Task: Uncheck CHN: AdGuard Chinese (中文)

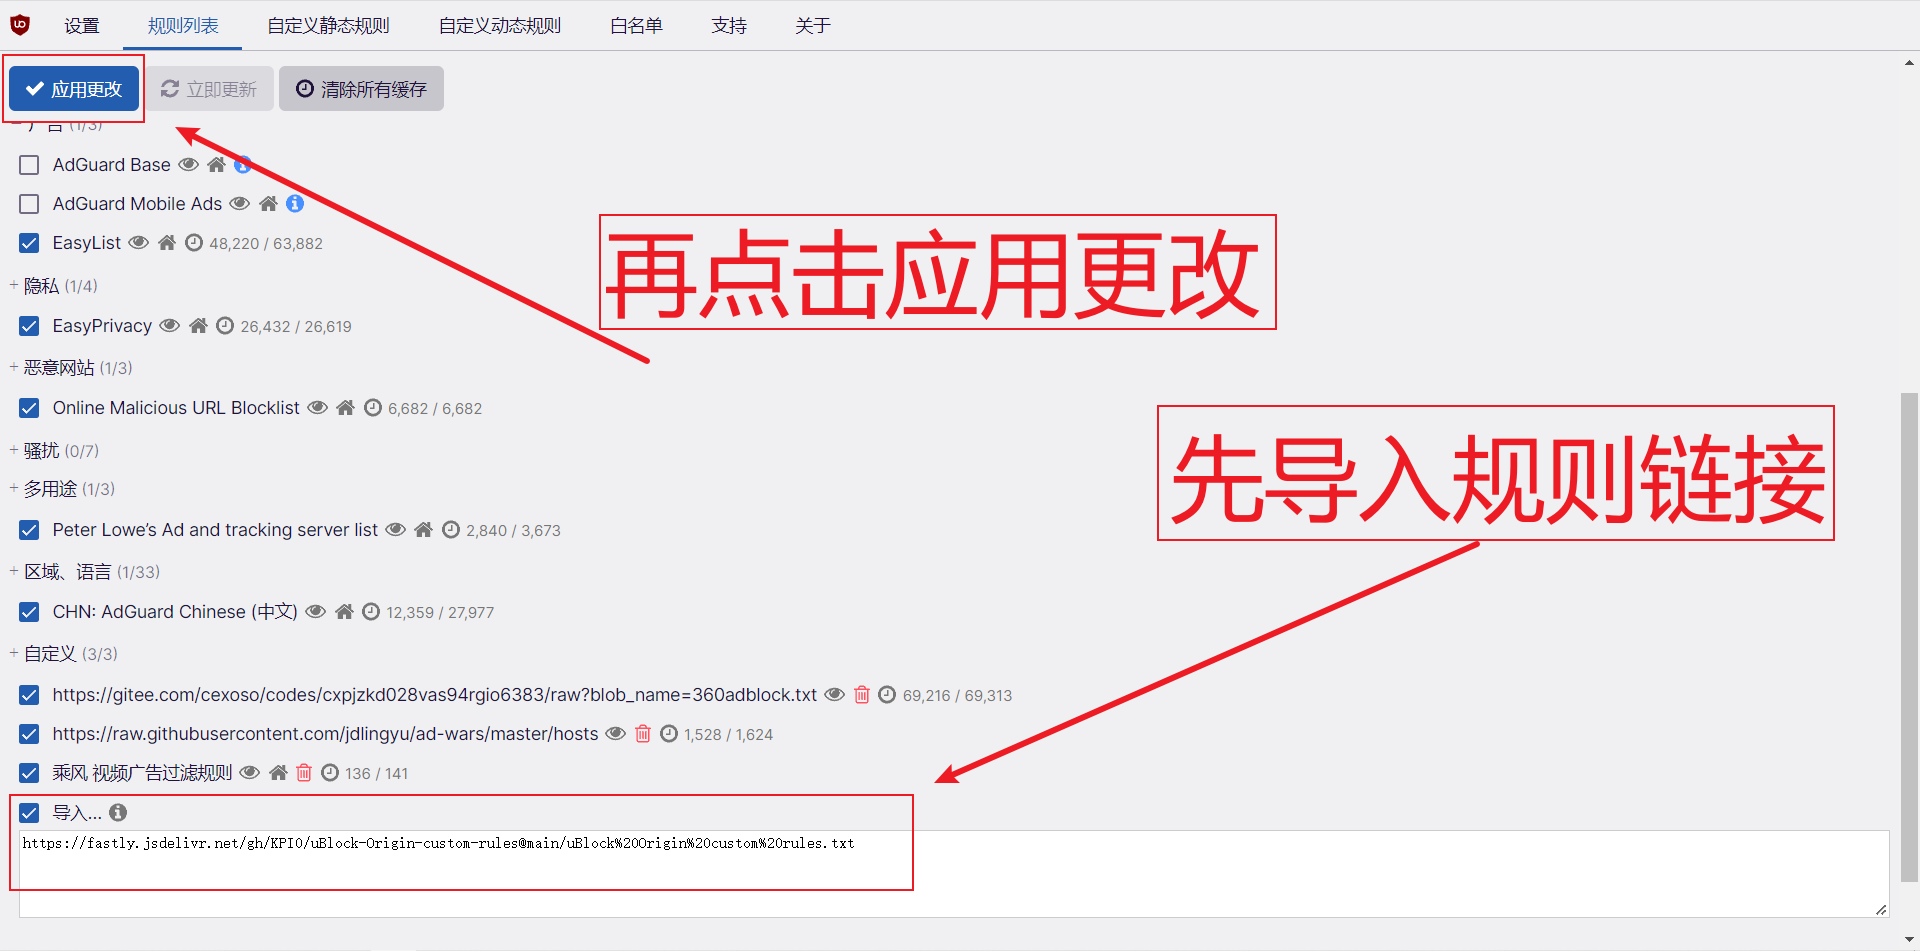Action: 29,612
